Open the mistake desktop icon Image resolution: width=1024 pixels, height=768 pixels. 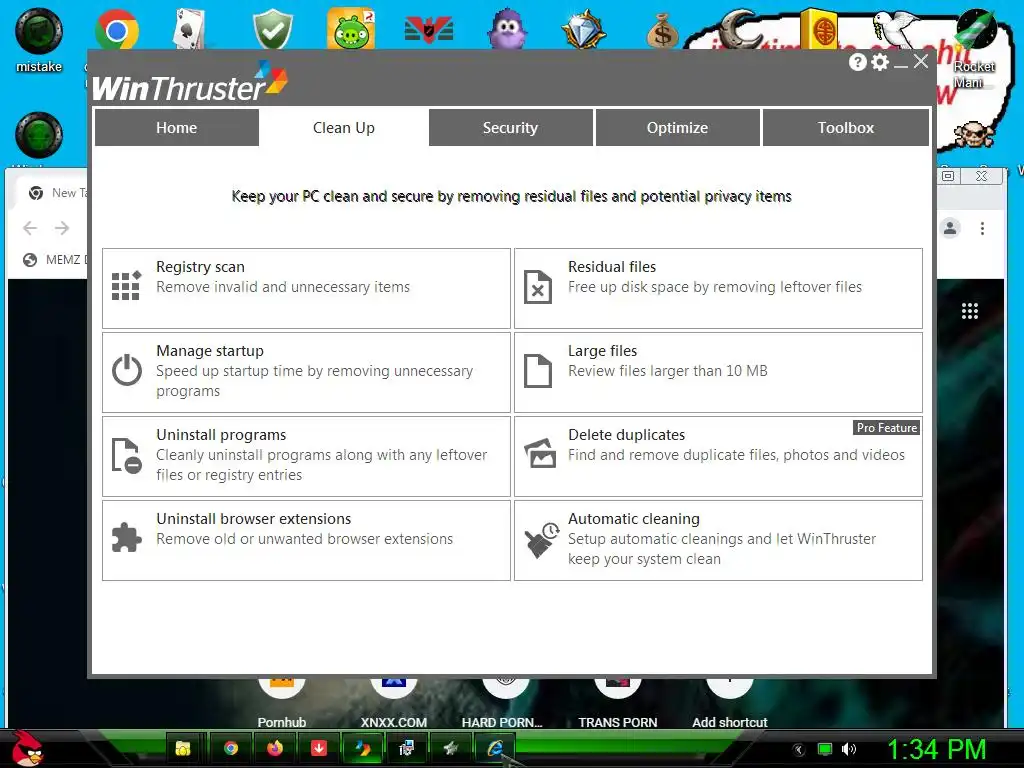click(x=39, y=40)
